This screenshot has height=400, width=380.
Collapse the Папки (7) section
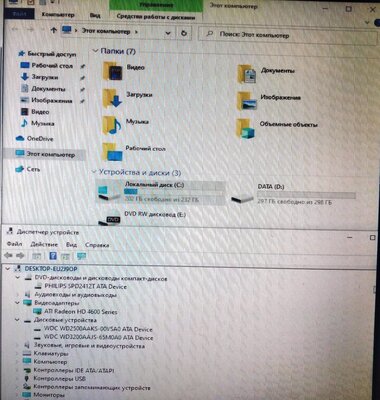tap(95, 51)
